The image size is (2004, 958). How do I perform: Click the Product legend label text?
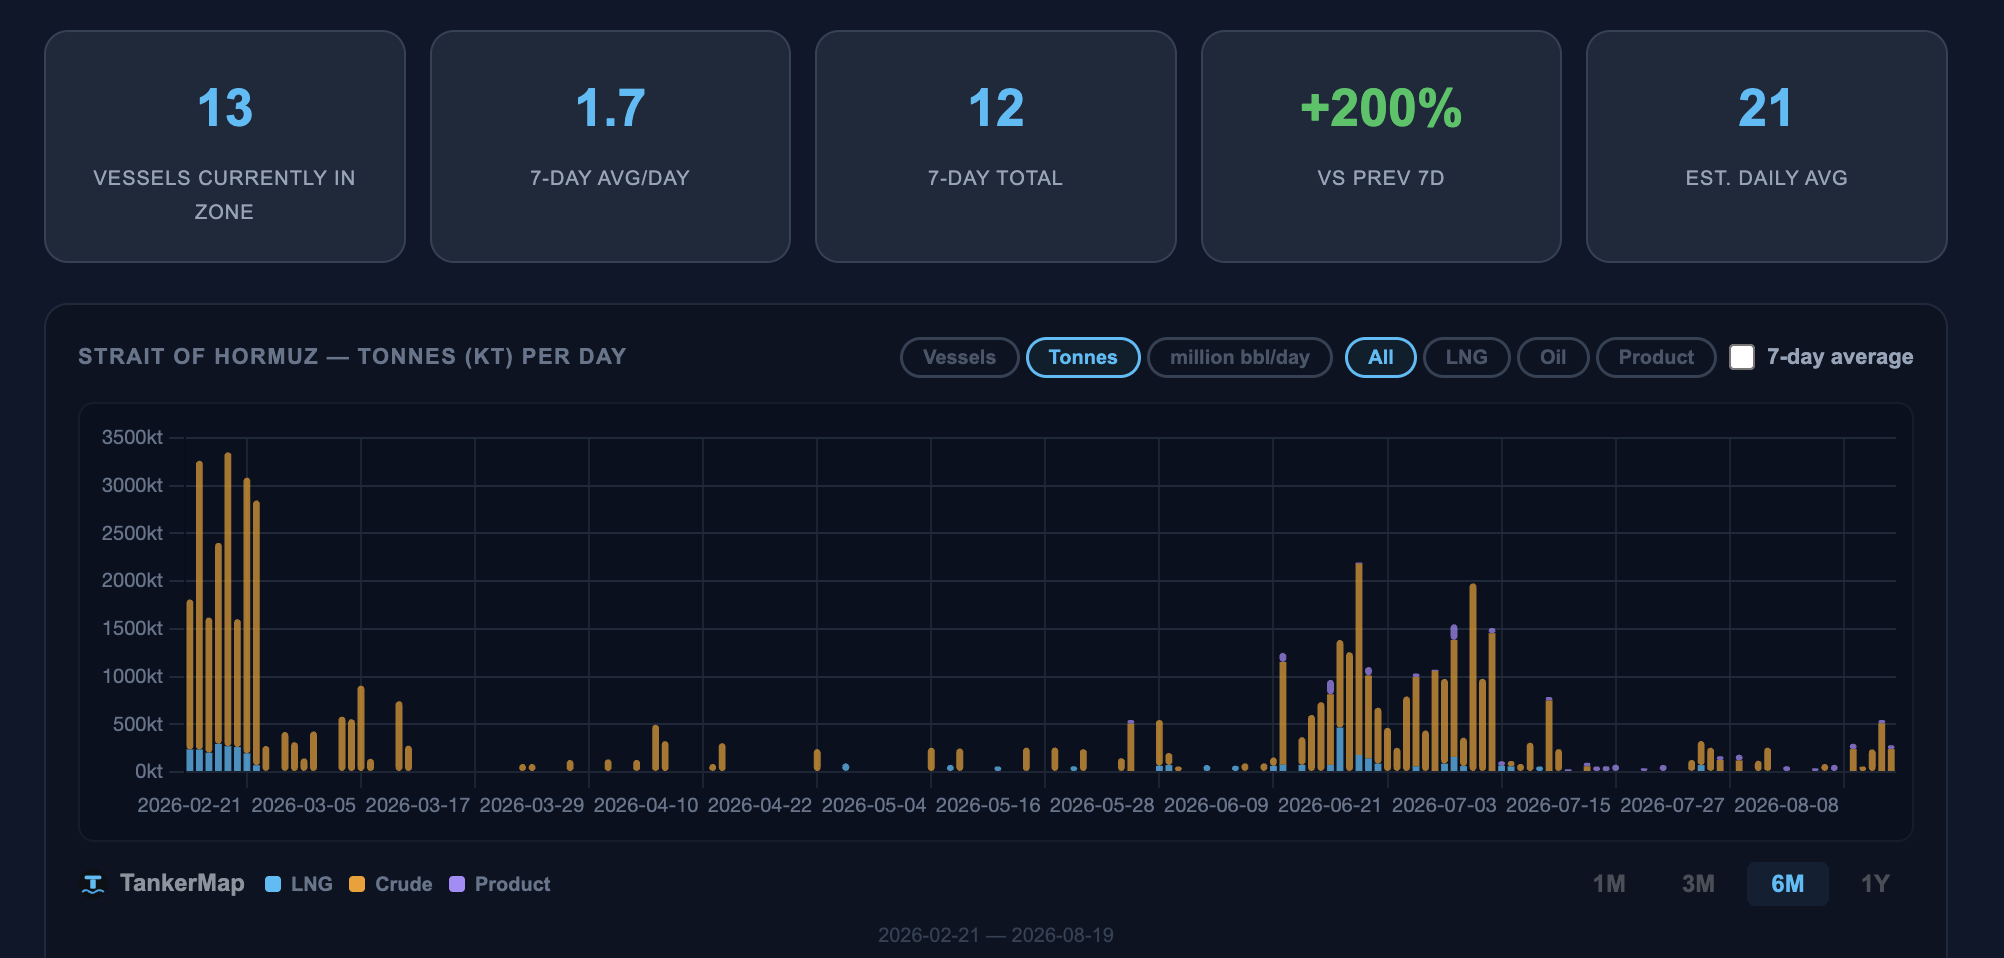coord(513,884)
